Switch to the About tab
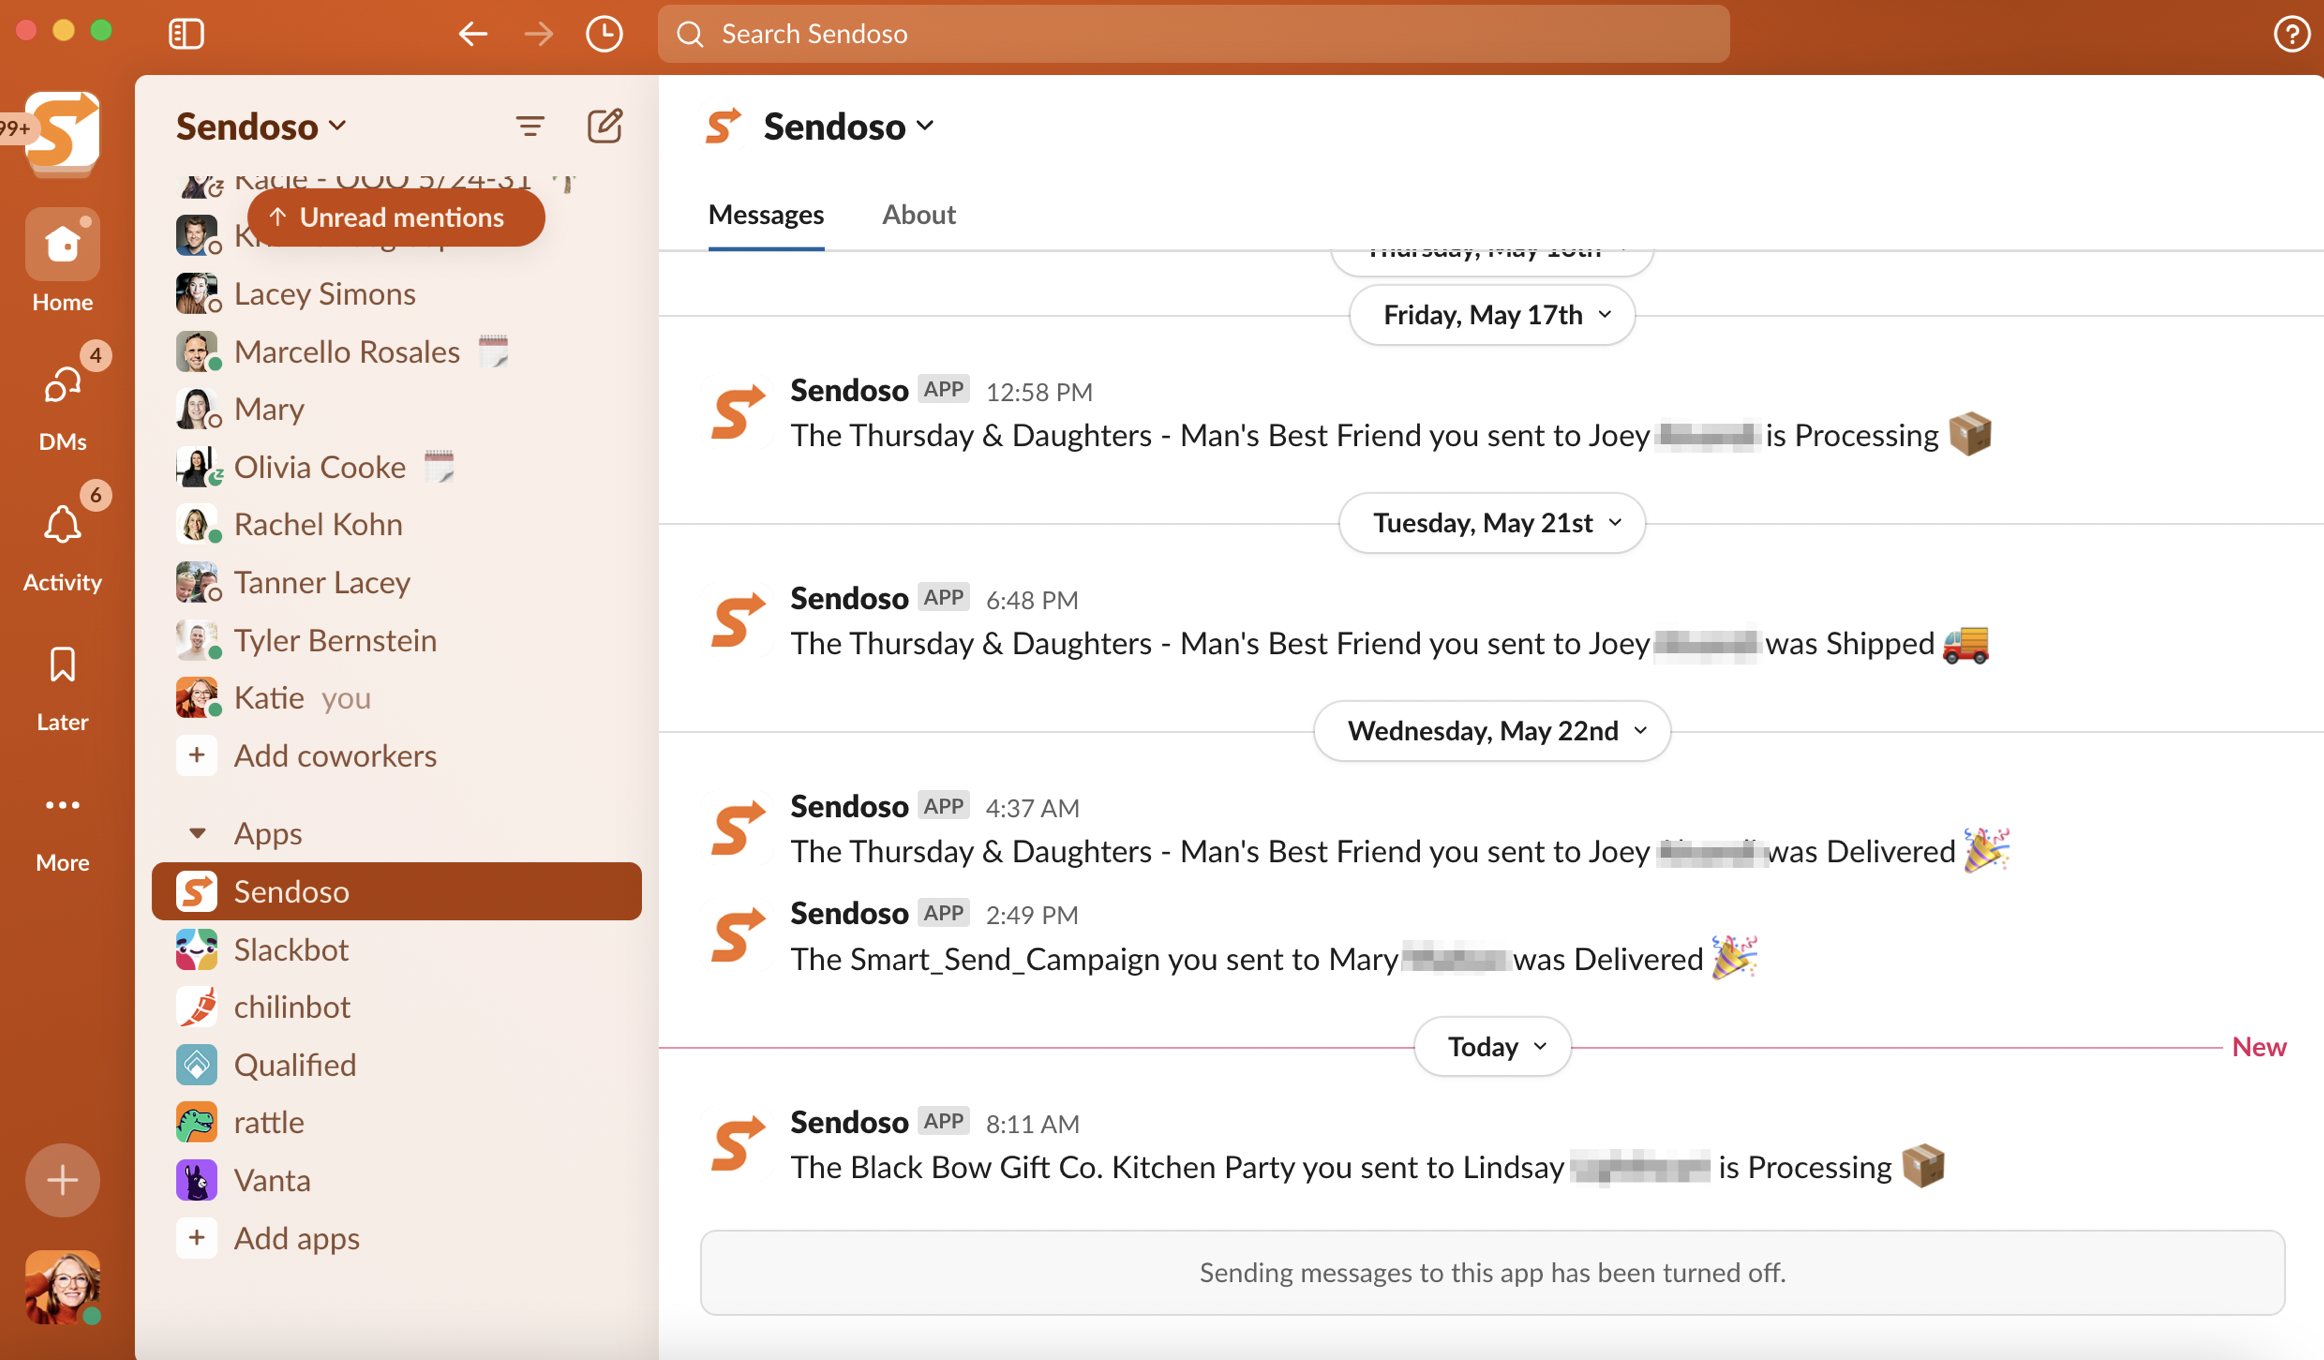The height and width of the screenshot is (1360, 2324). coord(919,214)
